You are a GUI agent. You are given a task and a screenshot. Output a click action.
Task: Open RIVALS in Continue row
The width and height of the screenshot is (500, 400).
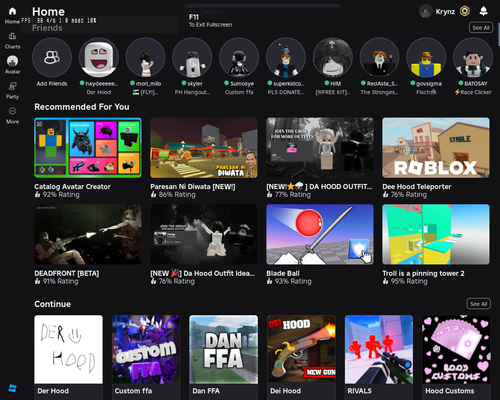pos(379,349)
